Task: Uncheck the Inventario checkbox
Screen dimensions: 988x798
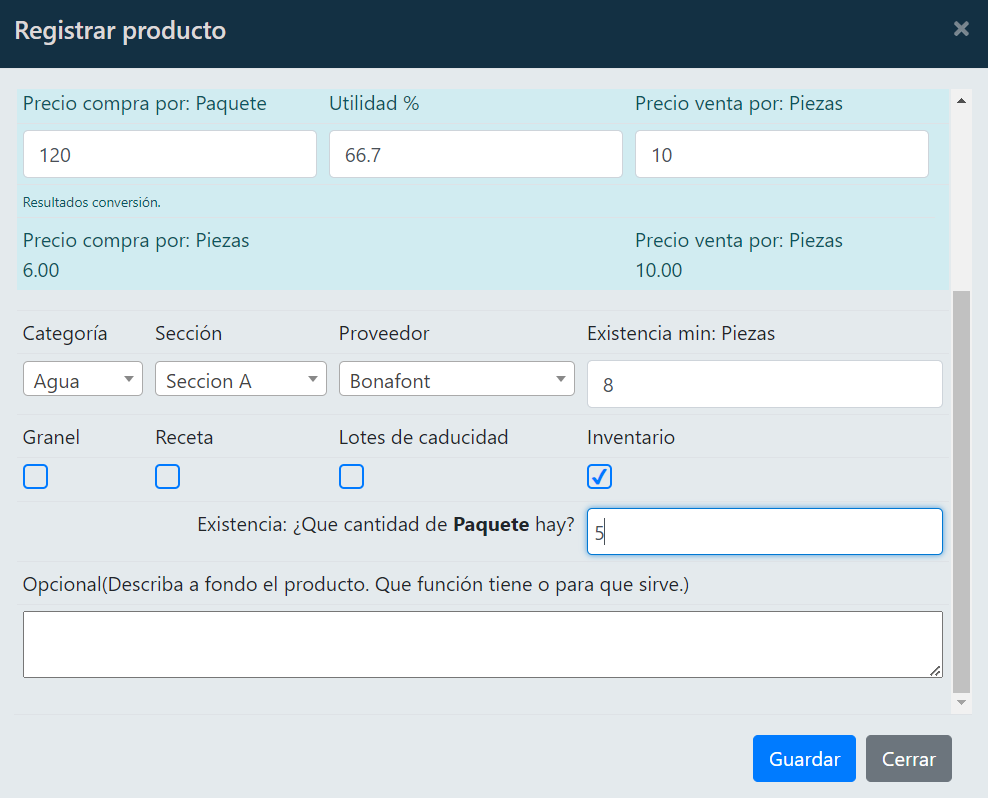Action: click(599, 477)
